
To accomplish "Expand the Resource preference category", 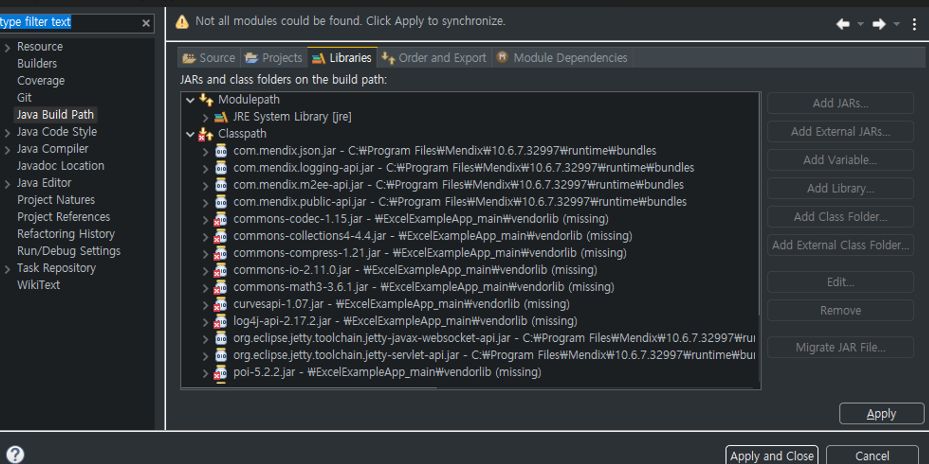I will (x=7, y=47).
